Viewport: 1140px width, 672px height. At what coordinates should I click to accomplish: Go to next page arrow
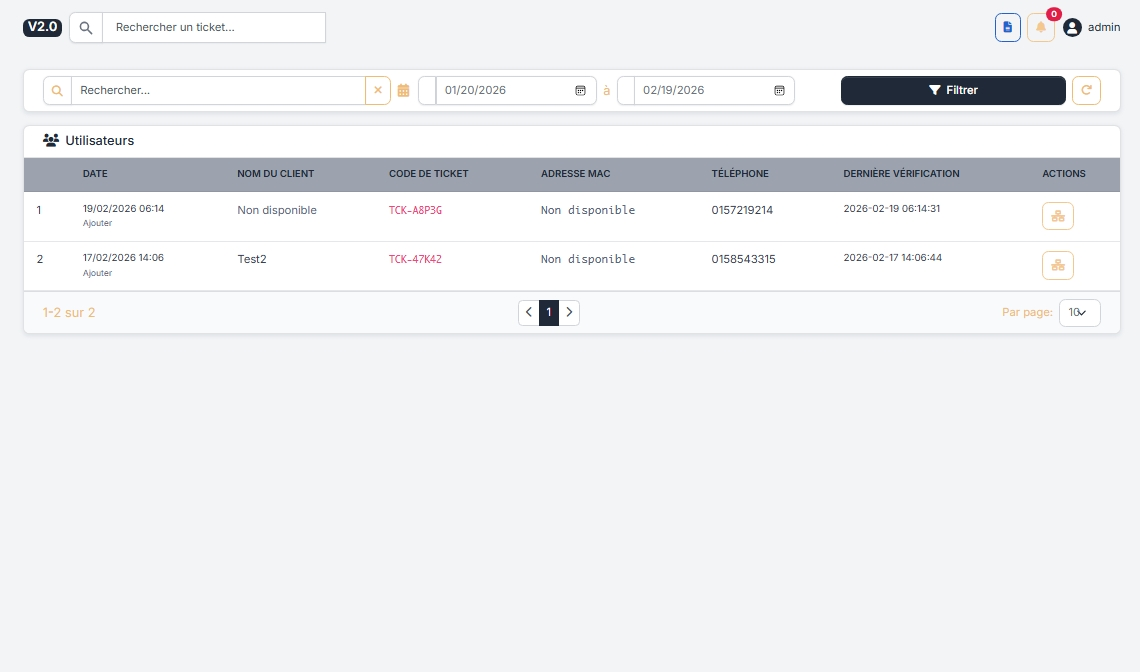click(x=569, y=312)
